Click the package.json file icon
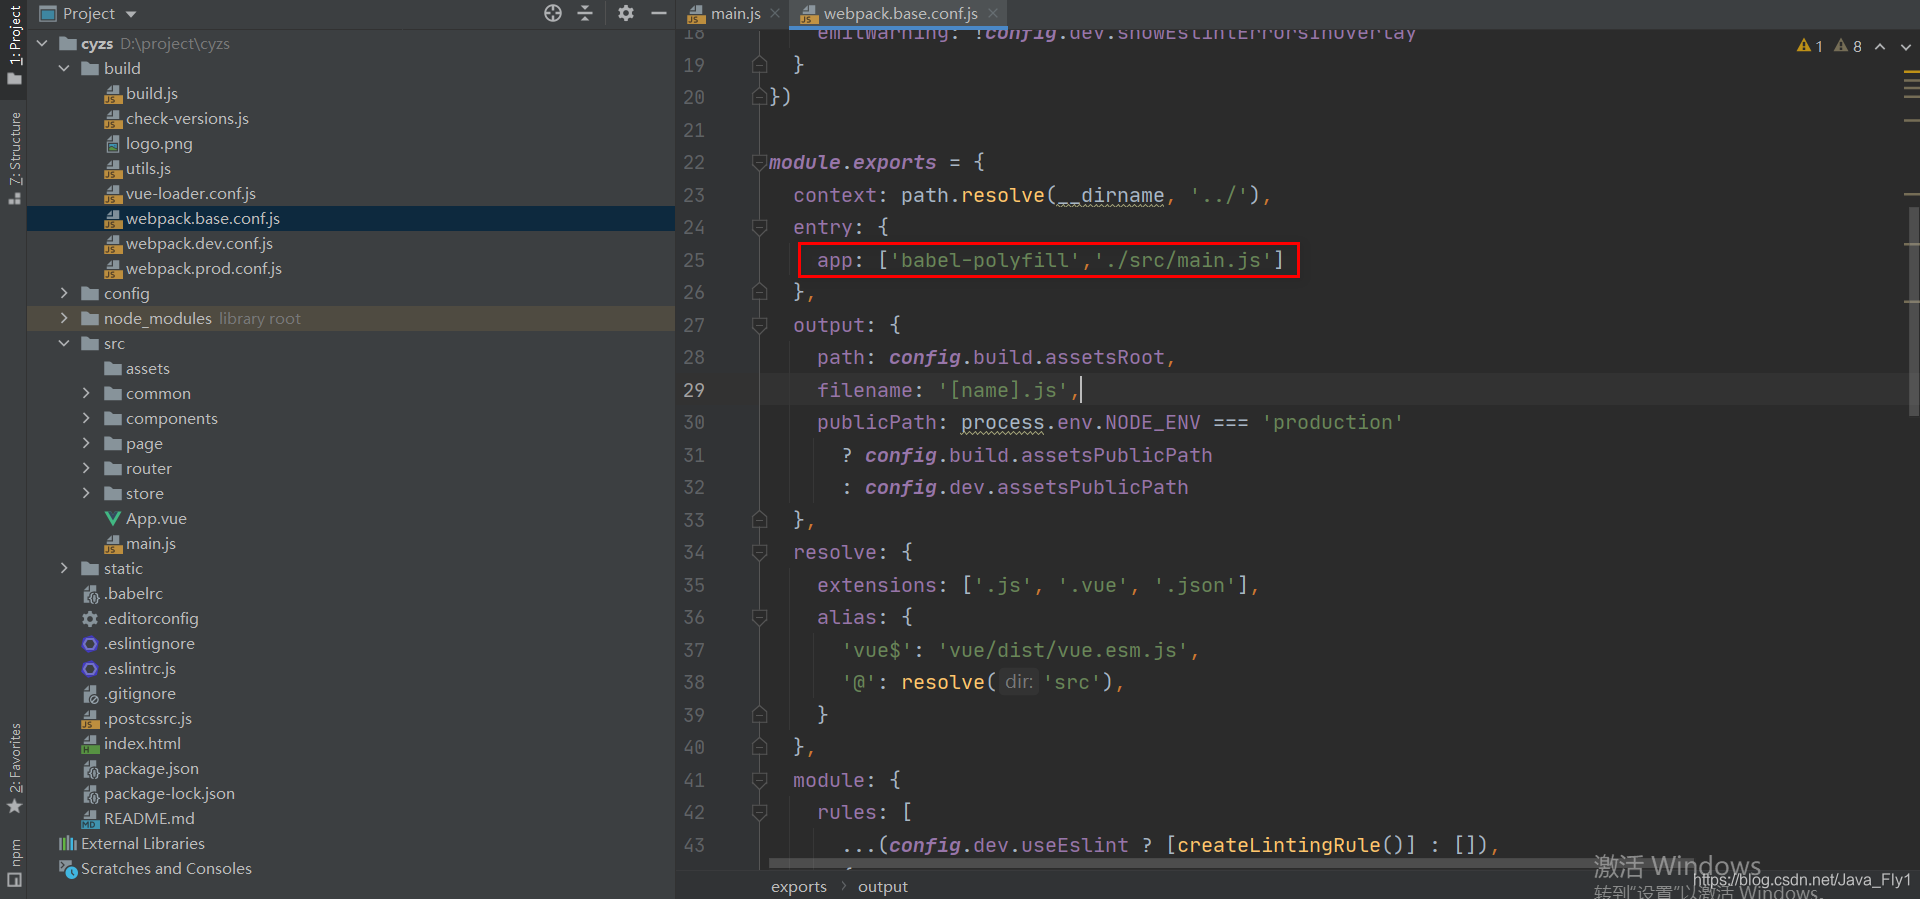The width and height of the screenshot is (1920, 899). pos(91,769)
